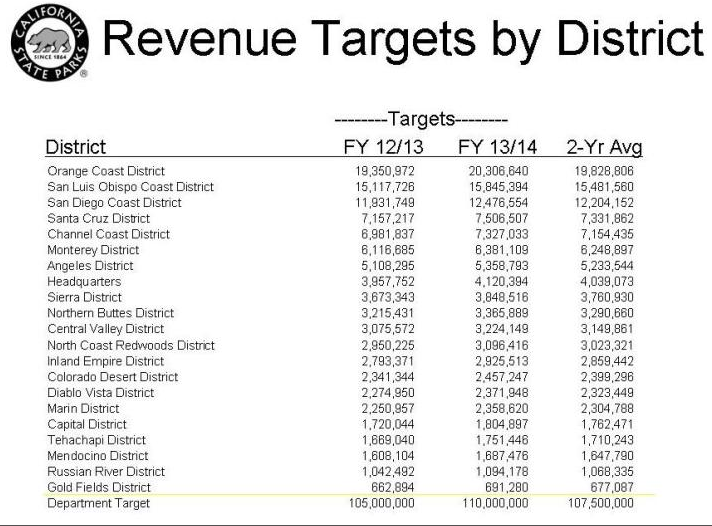Select the Sierra District label
This screenshot has height=526, width=712.
(84, 298)
